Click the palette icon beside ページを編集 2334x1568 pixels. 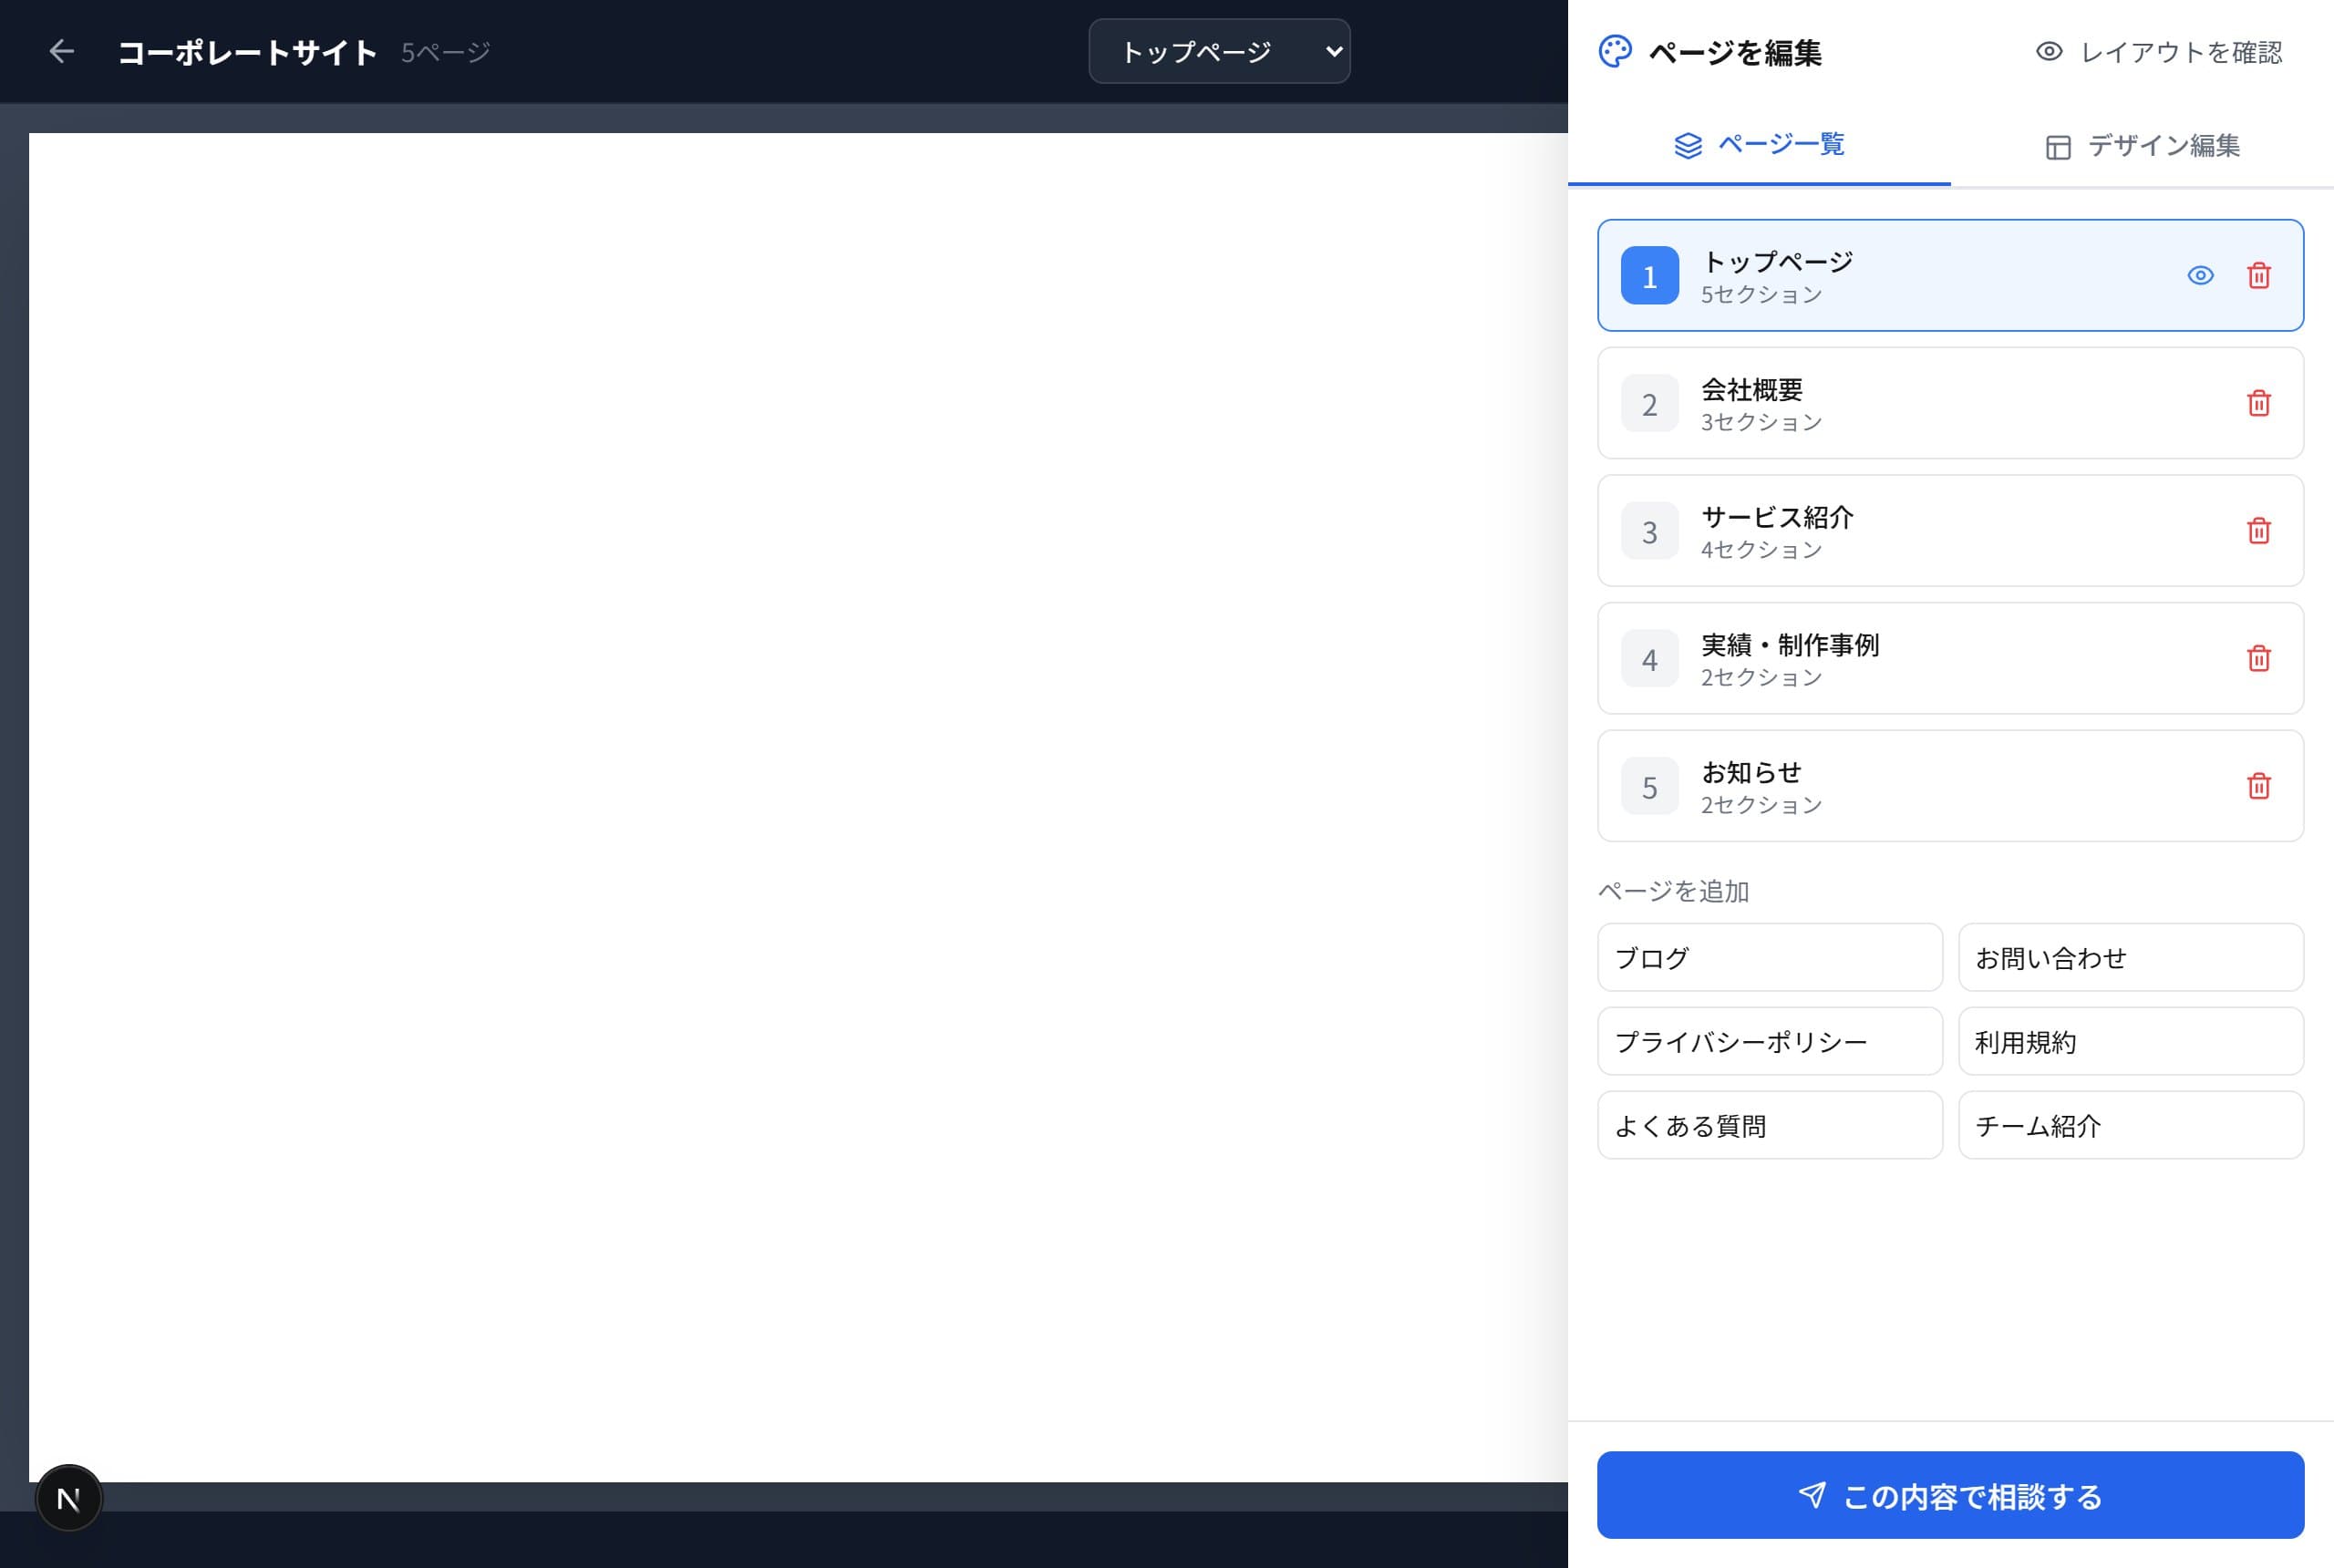point(1615,51)
